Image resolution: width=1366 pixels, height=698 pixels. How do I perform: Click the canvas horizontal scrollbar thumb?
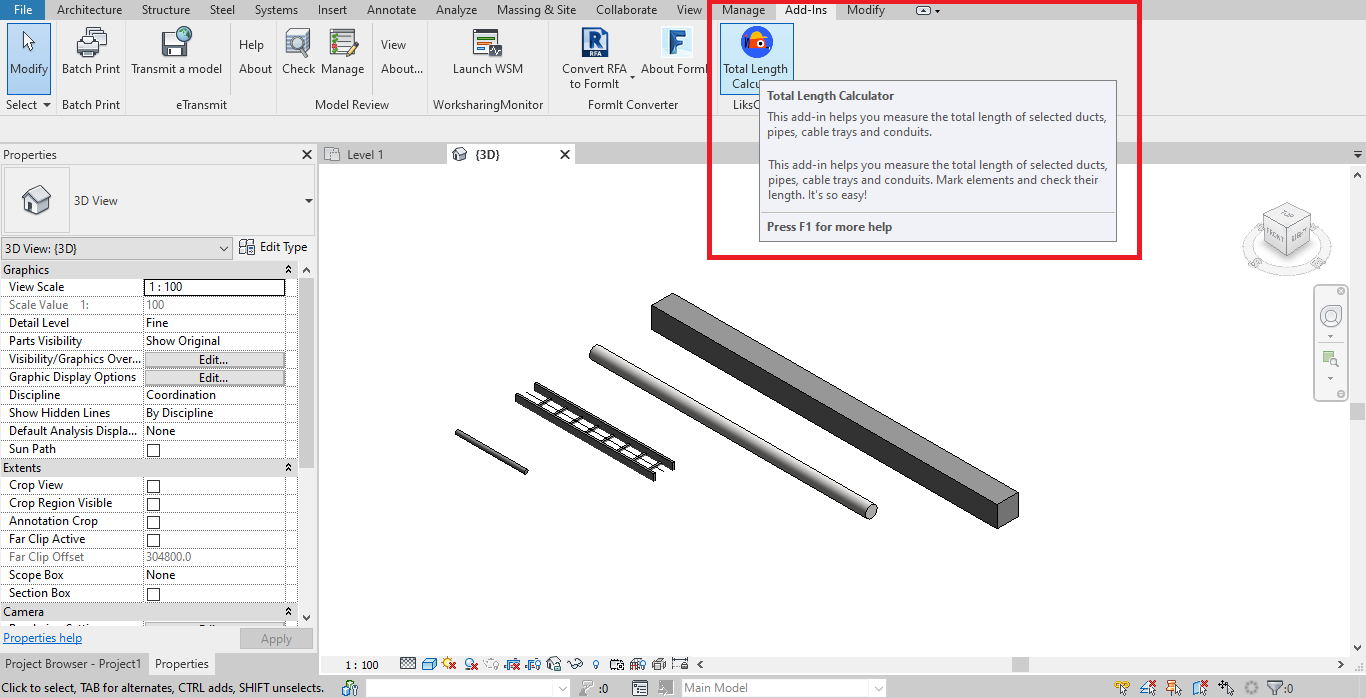click(1020, 664)
